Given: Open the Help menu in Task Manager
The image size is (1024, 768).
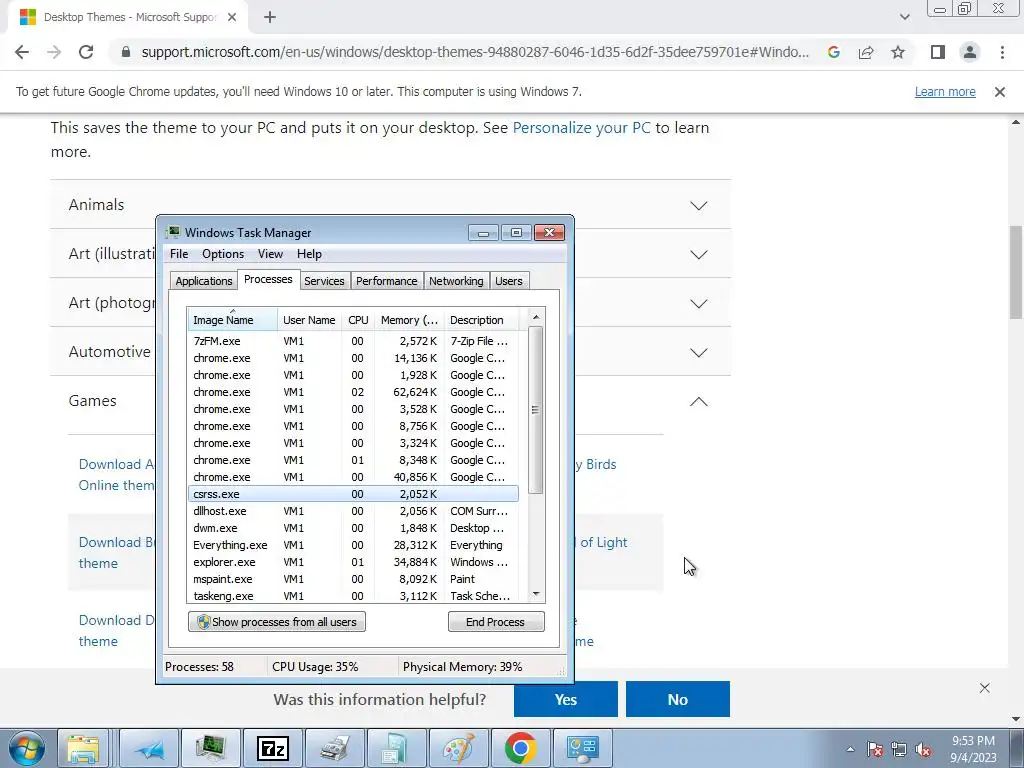Looking at the screenshot, I should pos(309,254).
